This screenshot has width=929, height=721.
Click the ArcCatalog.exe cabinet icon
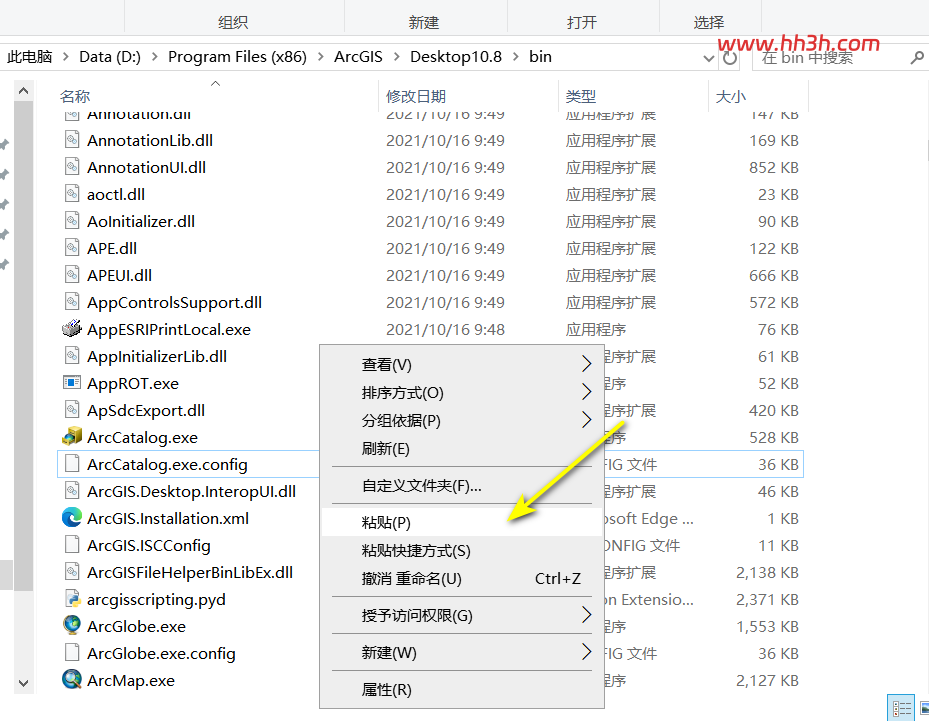click(x=72, y=437)
